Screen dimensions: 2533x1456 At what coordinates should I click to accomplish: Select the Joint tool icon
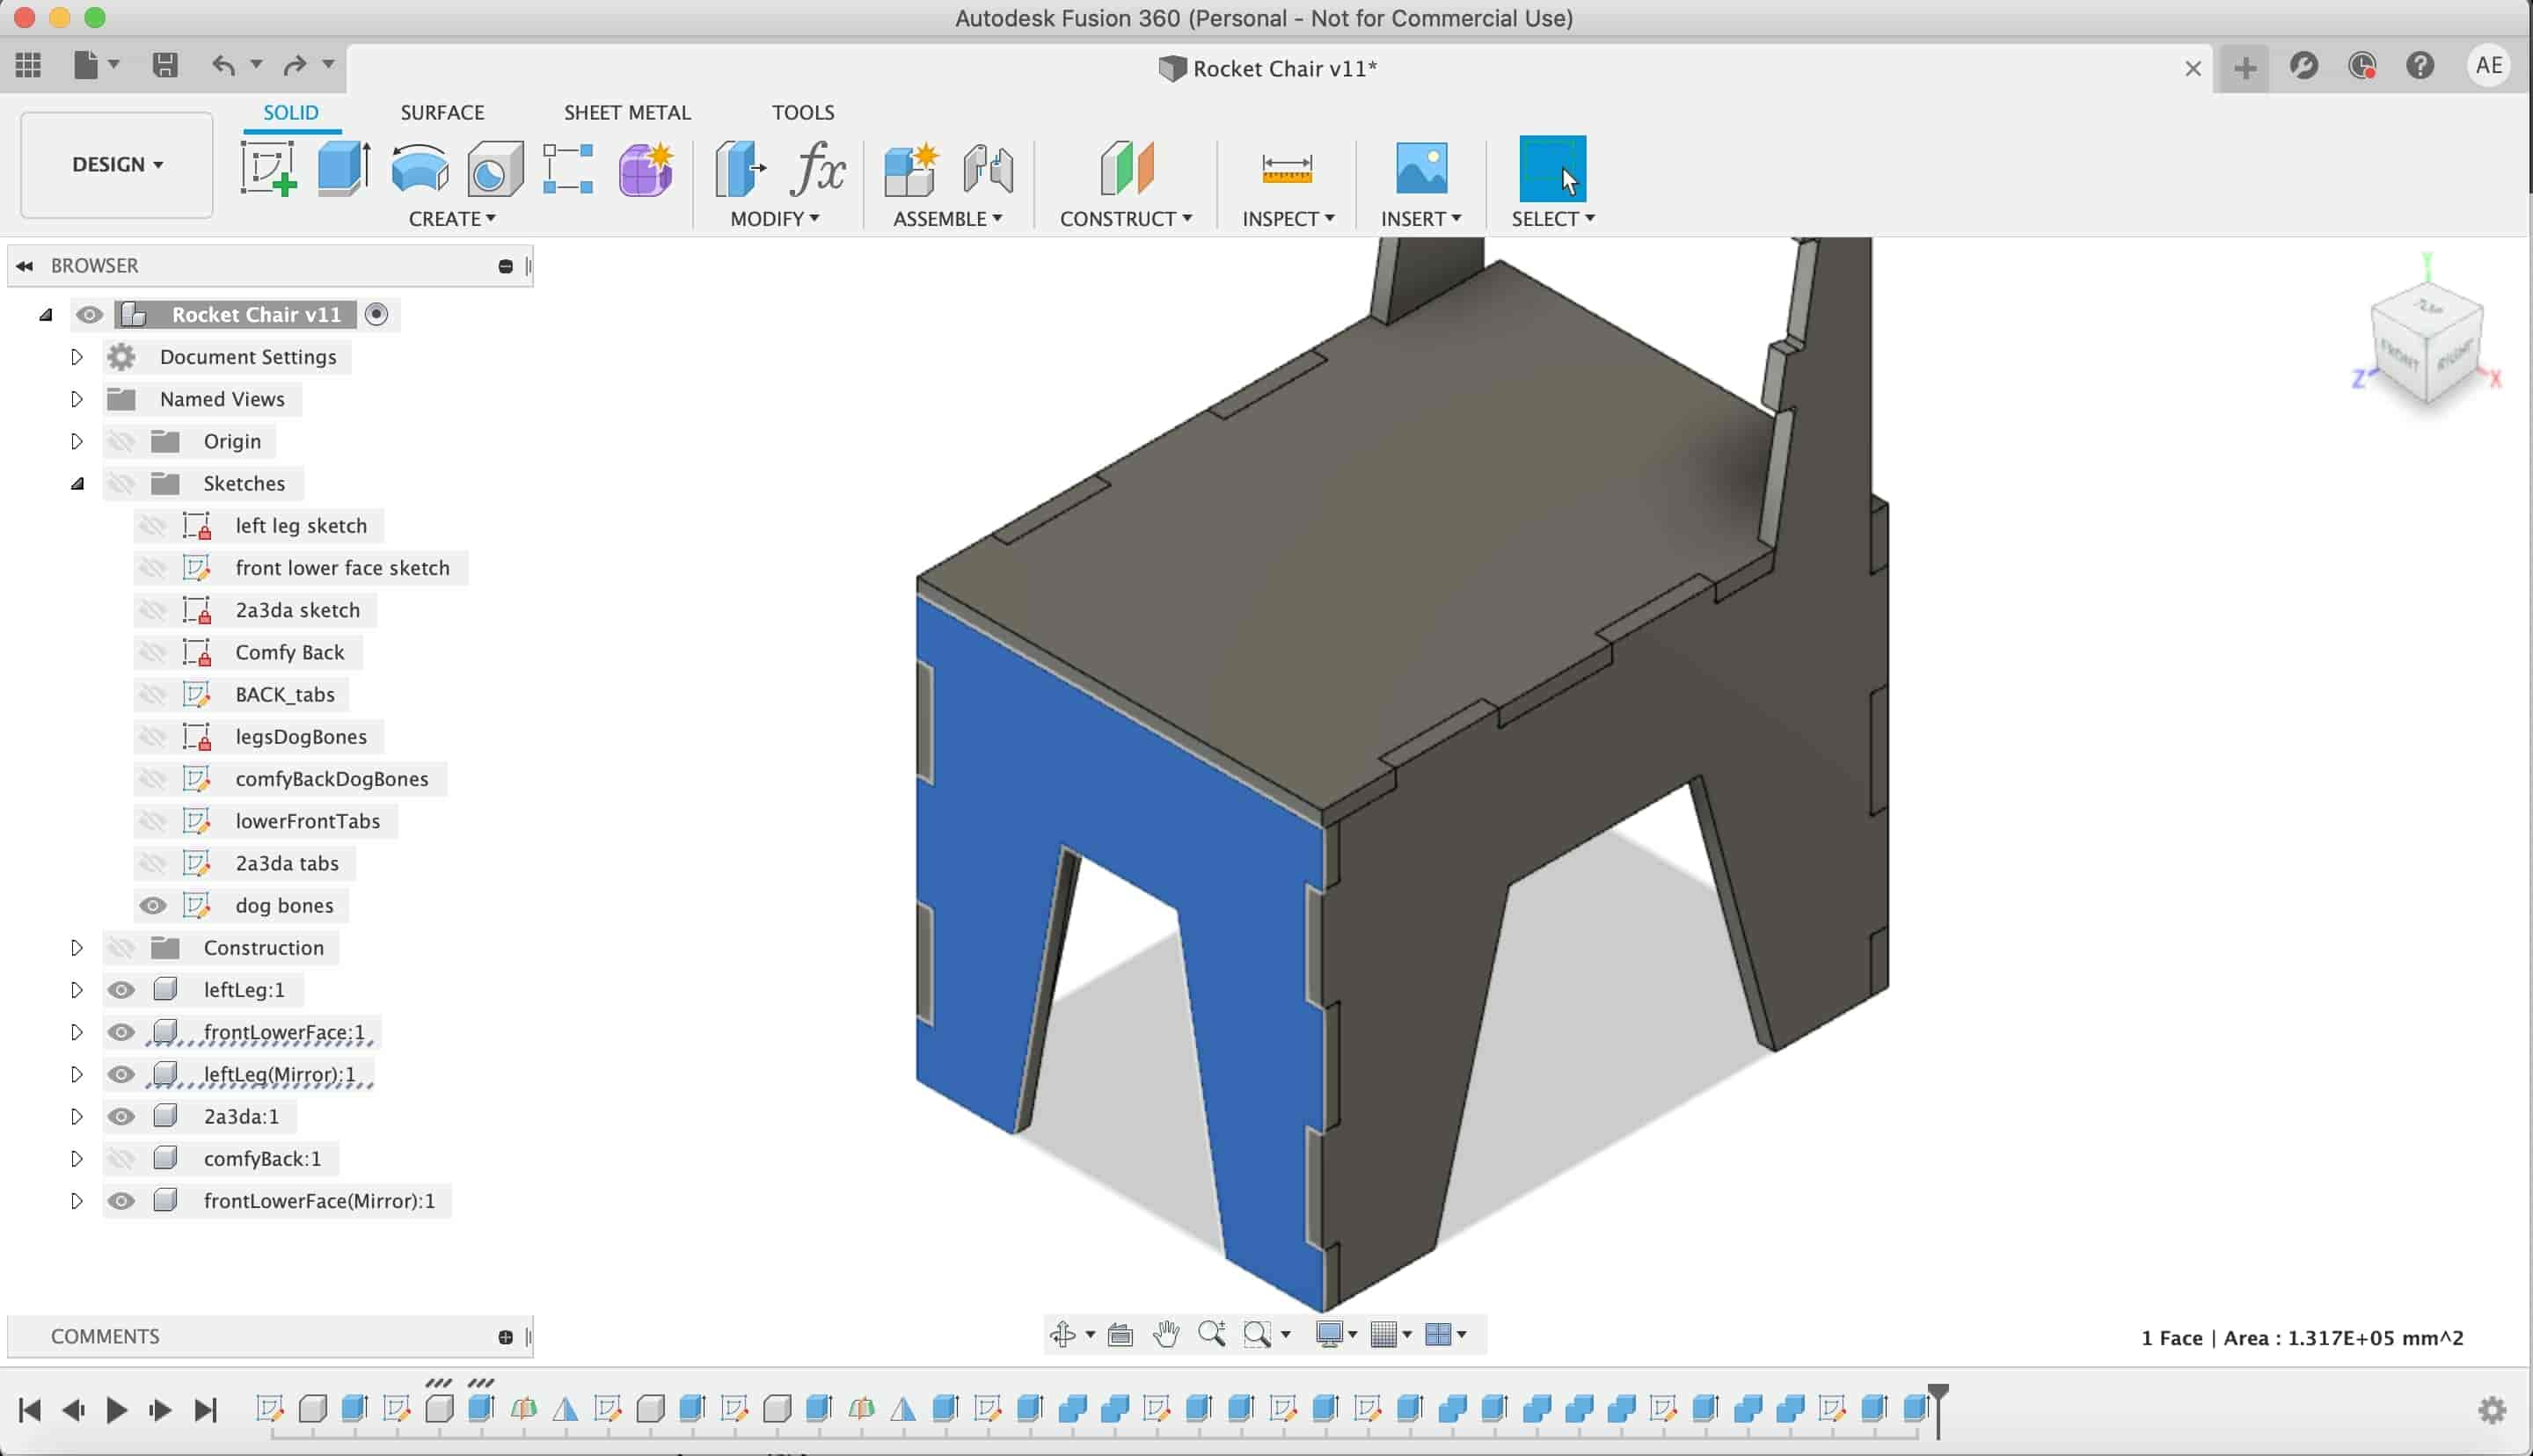[988, 168]
